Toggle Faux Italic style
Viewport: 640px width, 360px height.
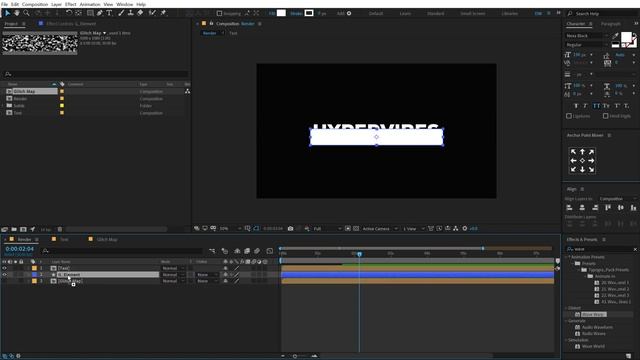coord(586,106)
